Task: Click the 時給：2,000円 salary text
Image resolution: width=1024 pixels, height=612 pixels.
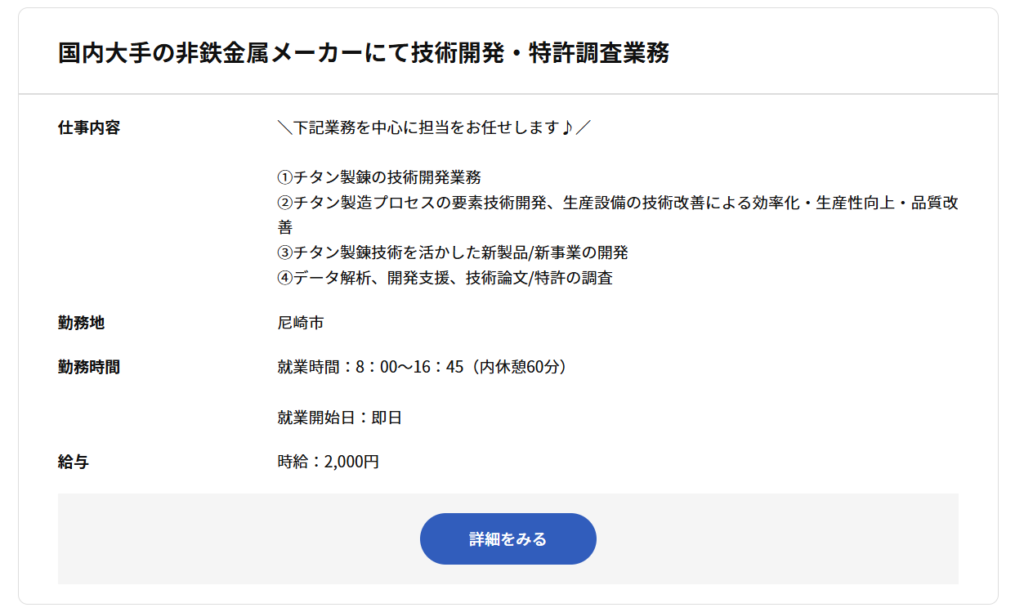Action: point(328,462)
